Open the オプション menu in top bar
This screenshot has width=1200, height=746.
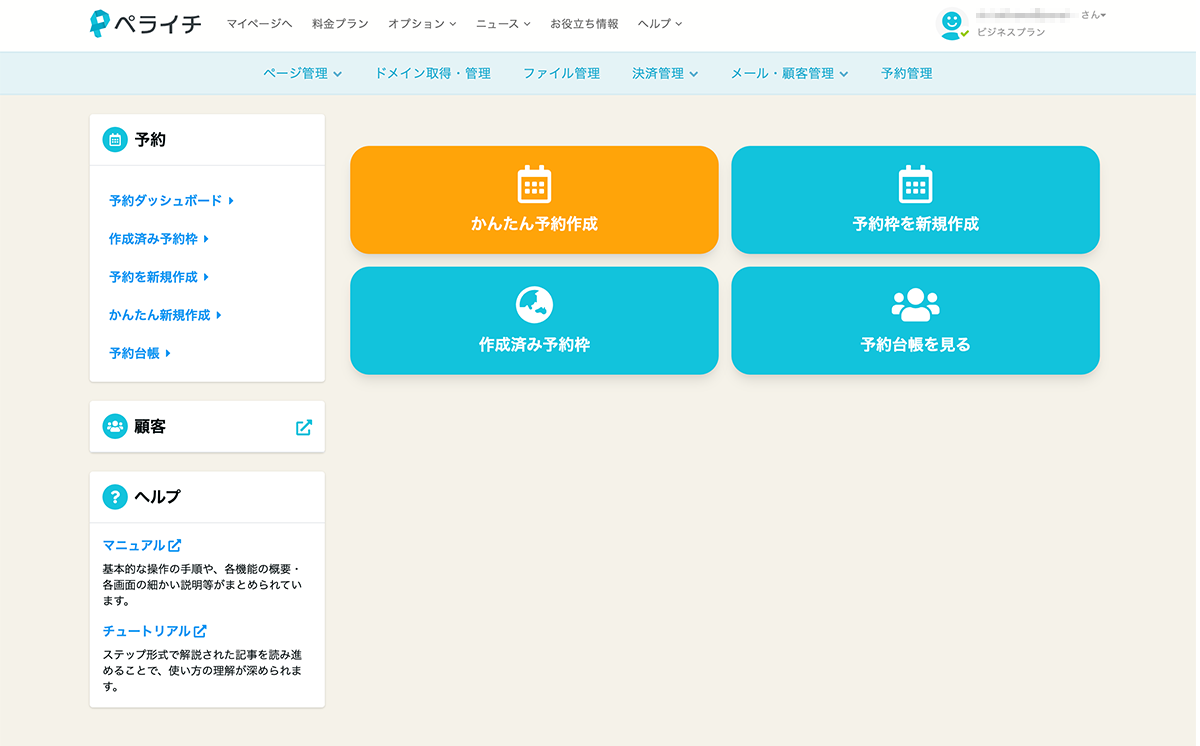(421, 24)
